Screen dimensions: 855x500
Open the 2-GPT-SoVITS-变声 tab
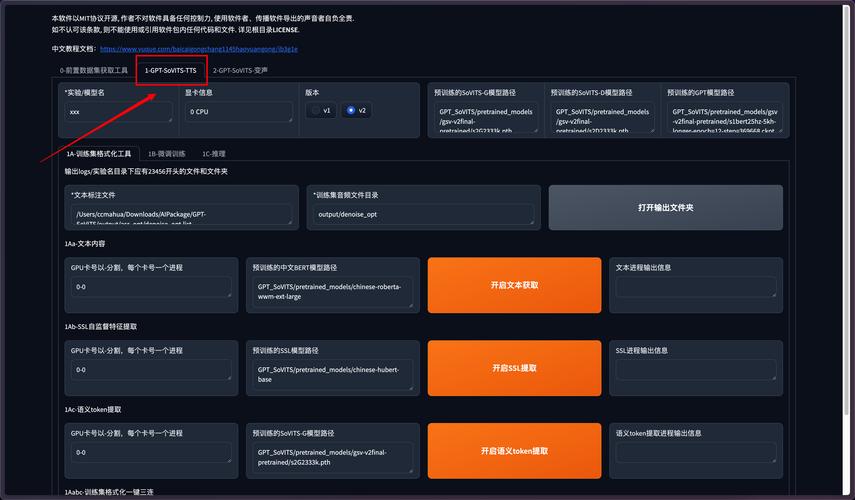[240, 70]
